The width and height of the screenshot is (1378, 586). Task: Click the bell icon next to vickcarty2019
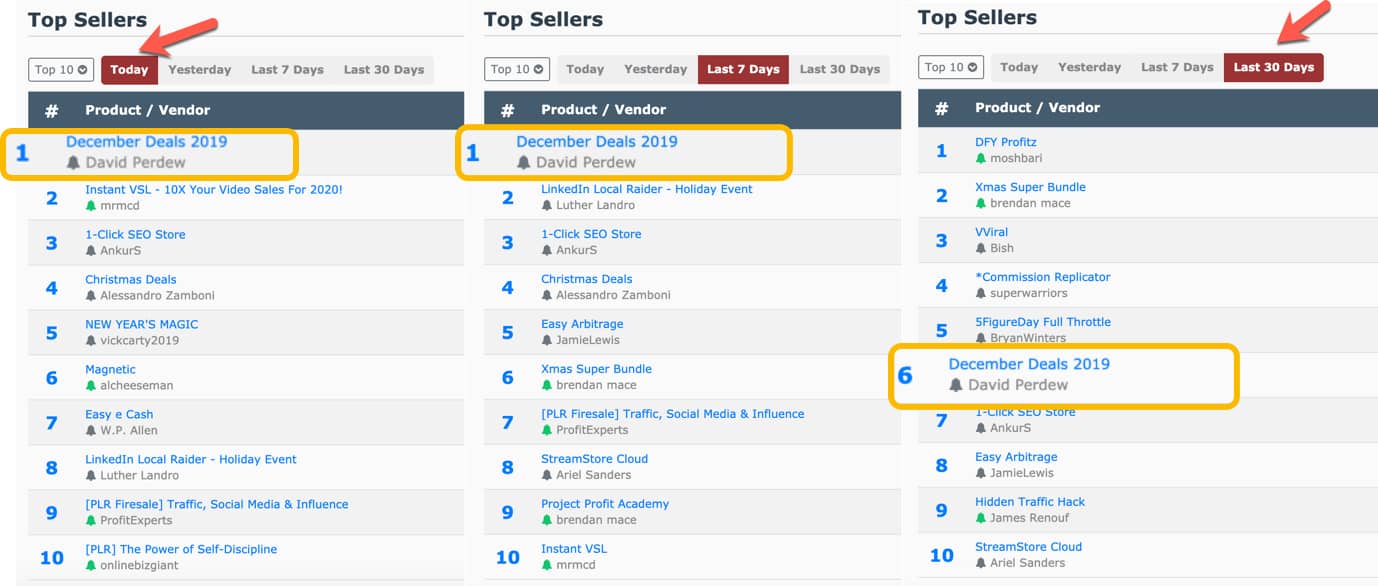[91, 341]
